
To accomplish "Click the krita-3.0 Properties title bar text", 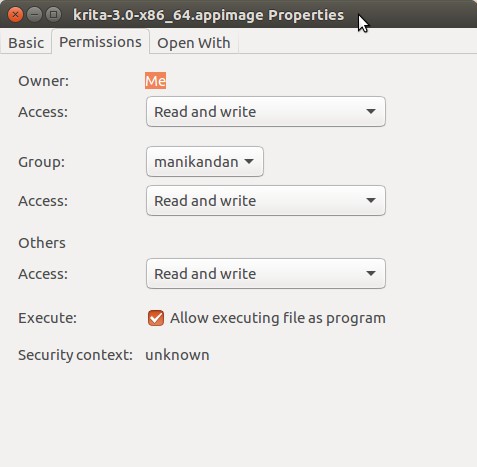I will [208, 15].
